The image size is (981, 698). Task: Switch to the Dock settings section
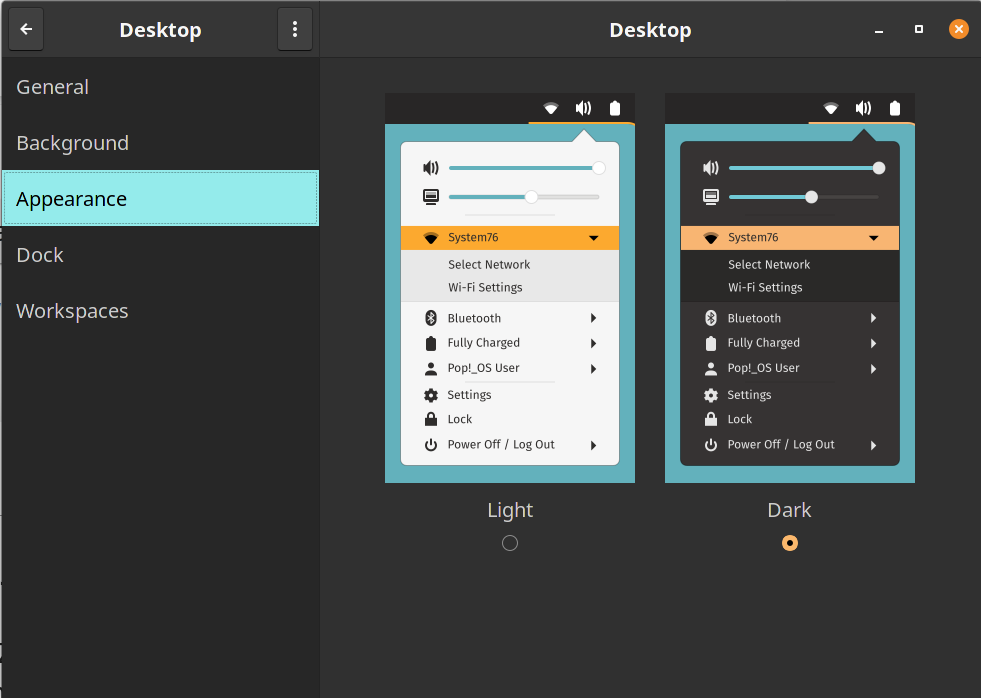40,255
